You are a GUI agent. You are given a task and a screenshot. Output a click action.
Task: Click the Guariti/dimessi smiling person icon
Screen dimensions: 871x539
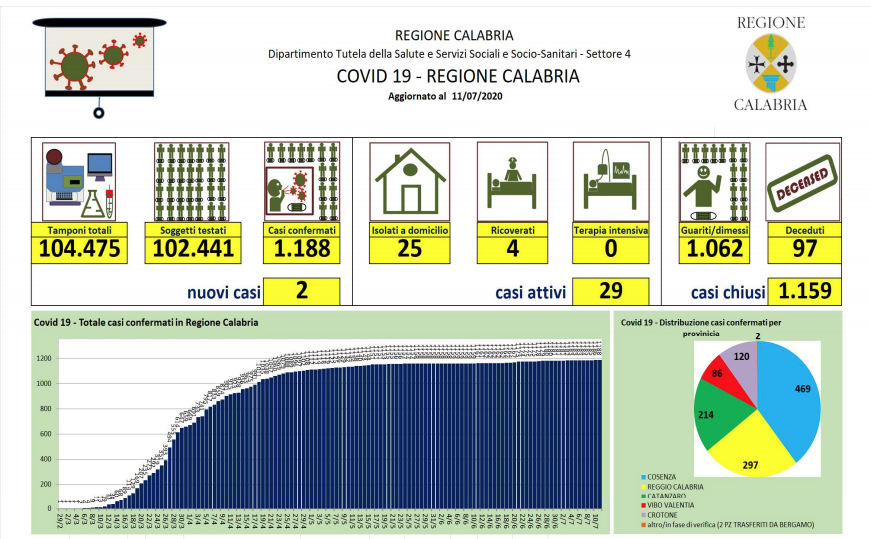(x=714, y=182)
